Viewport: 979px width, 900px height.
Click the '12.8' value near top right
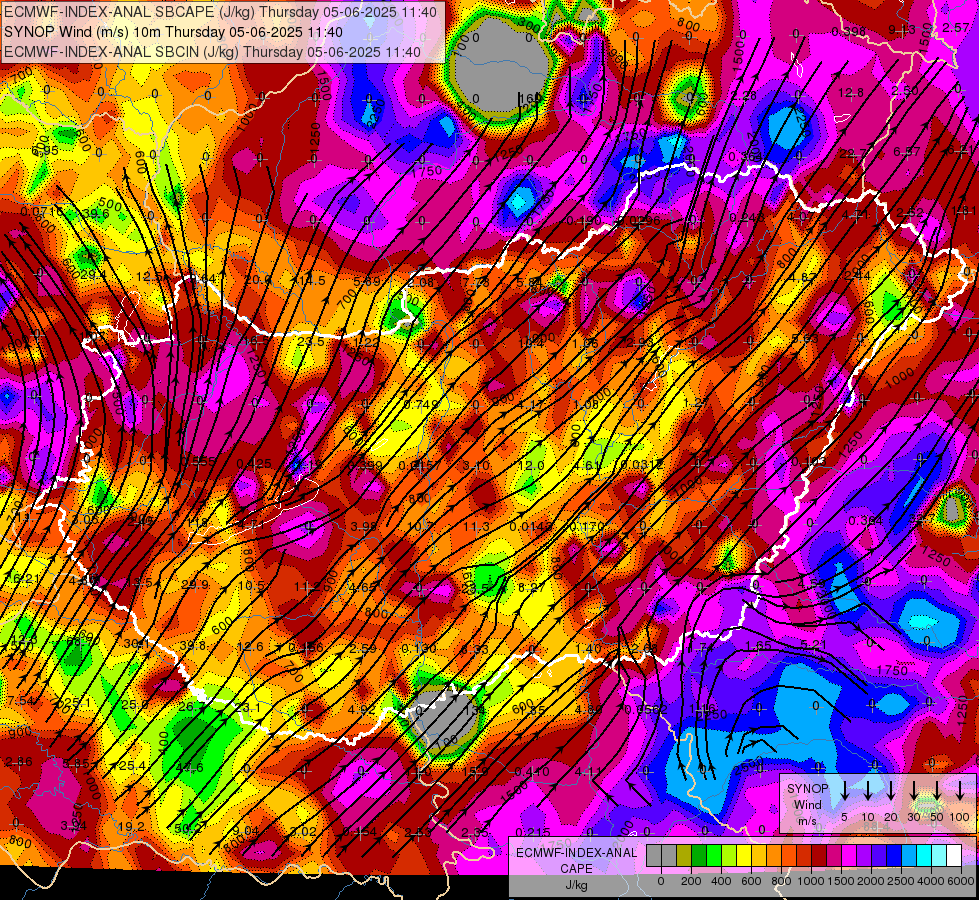click(x=851, y=92)
